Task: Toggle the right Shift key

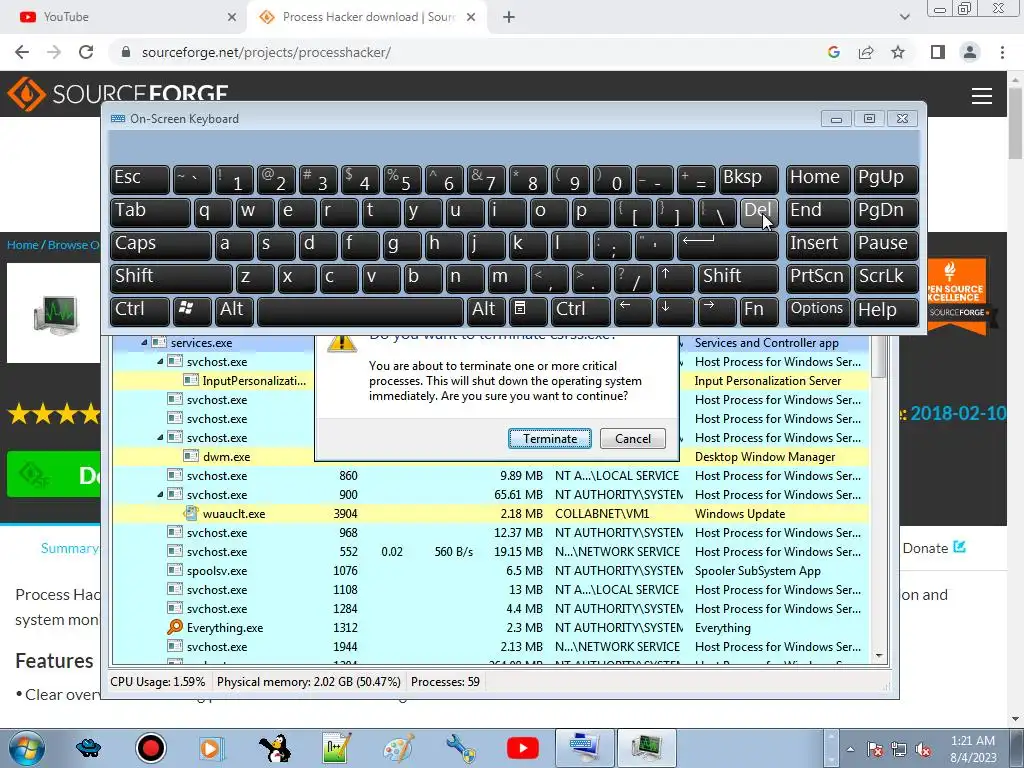Action: point(739,278)
